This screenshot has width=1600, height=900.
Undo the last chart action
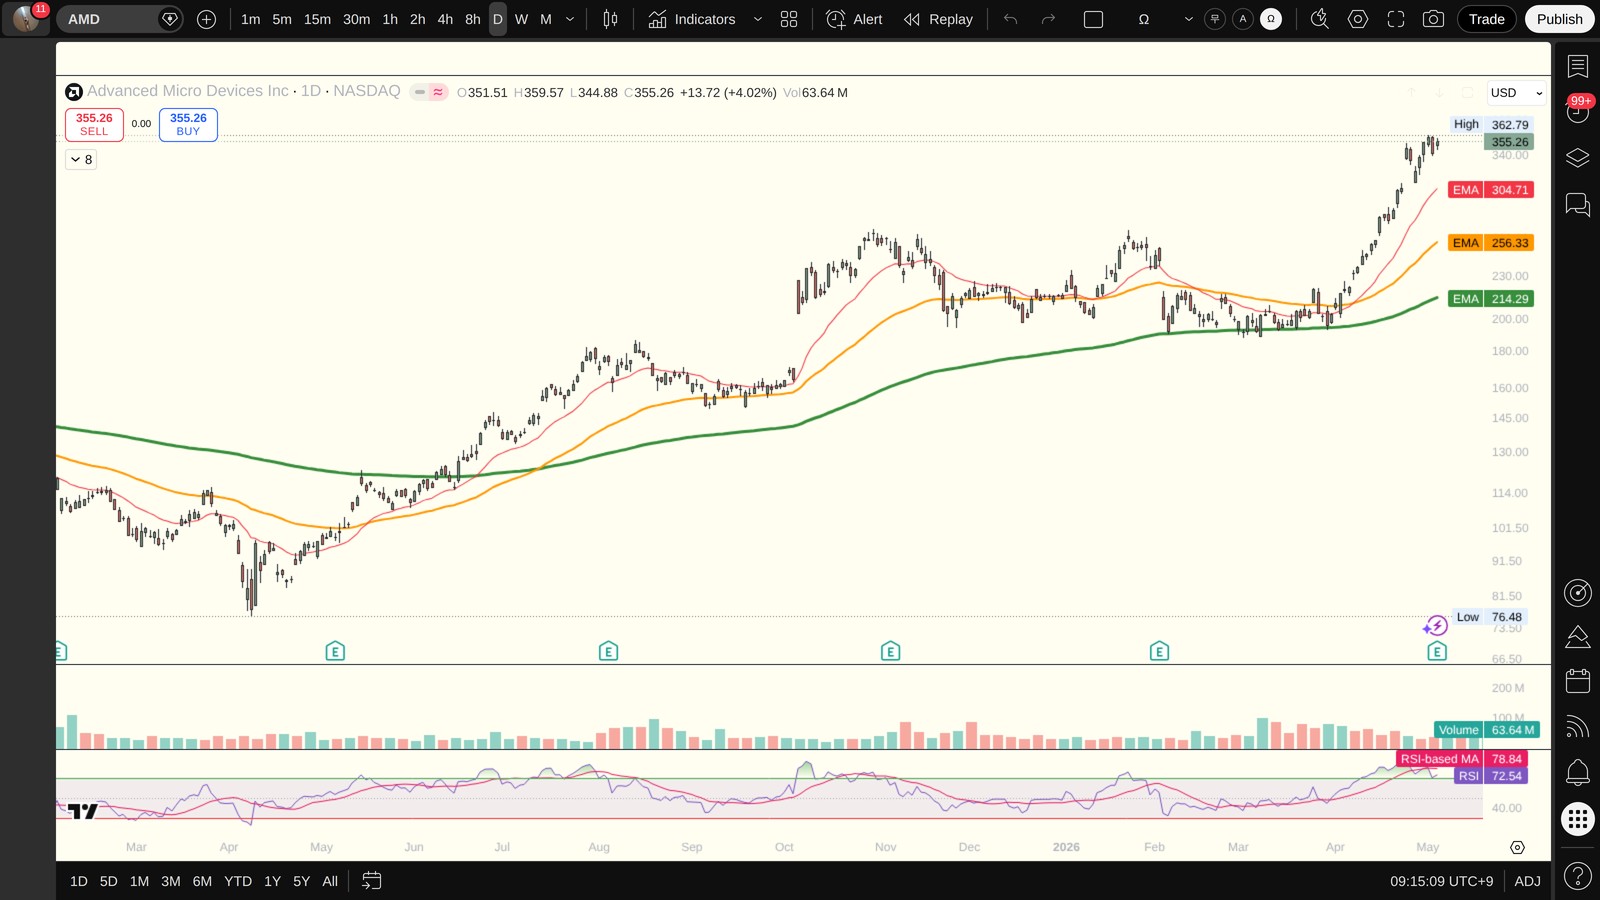pyautogui.click(x=1011, y=19)
